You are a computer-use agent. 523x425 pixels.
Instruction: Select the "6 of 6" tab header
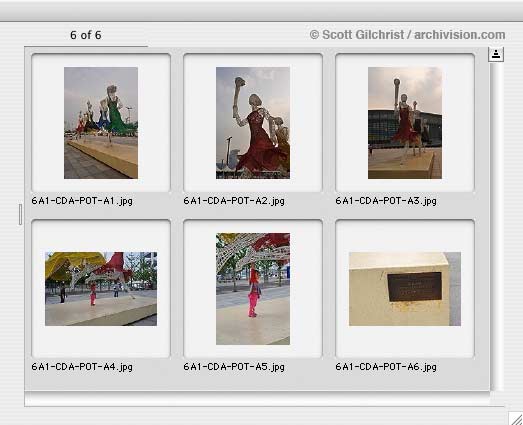click(x=86, y=35)
